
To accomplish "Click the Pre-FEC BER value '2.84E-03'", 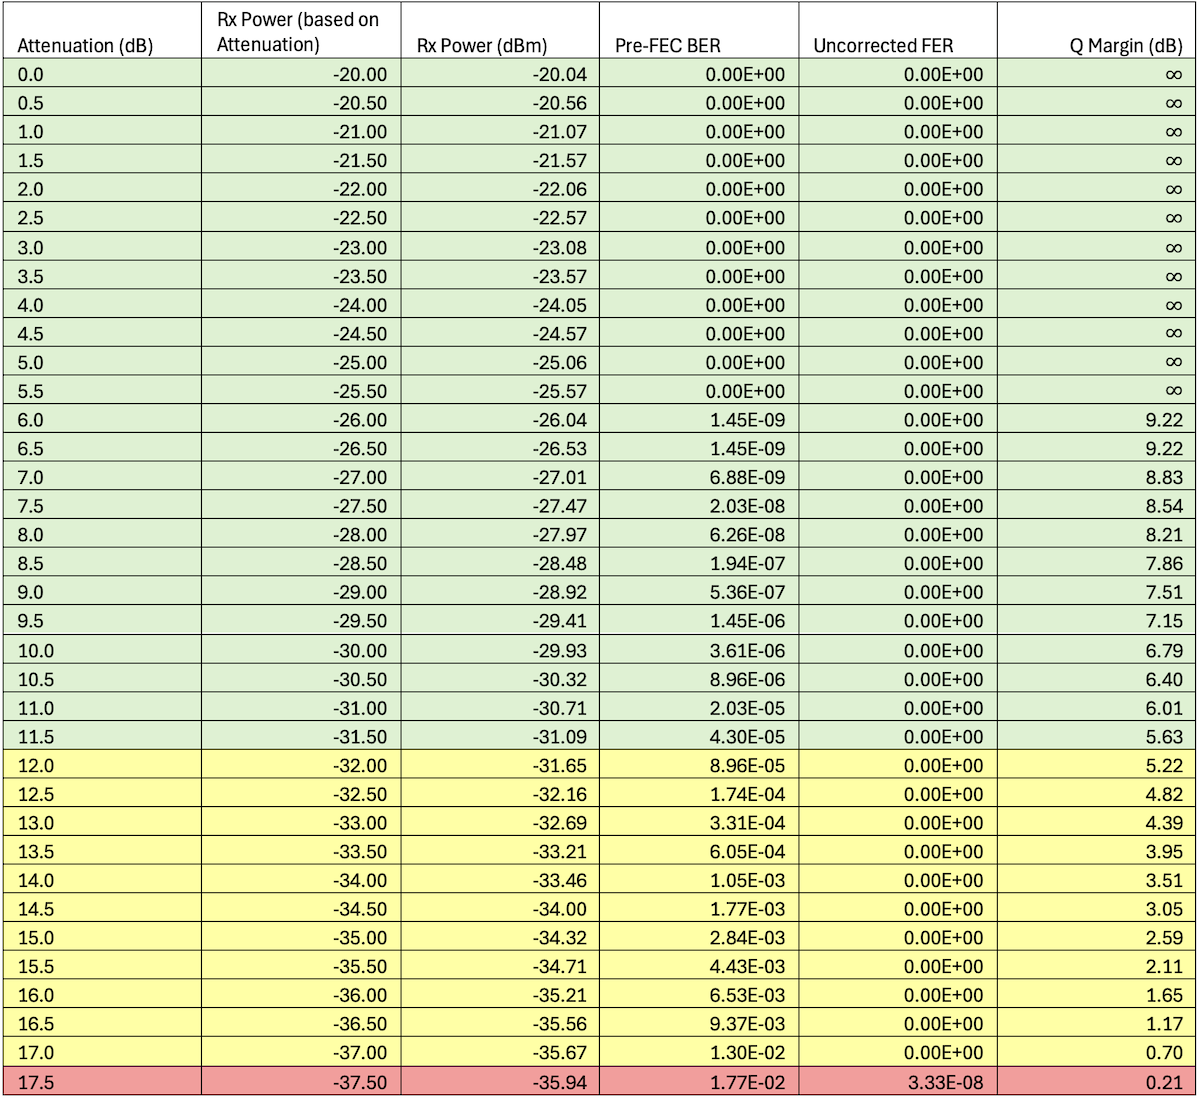I will tap(699, 939).
